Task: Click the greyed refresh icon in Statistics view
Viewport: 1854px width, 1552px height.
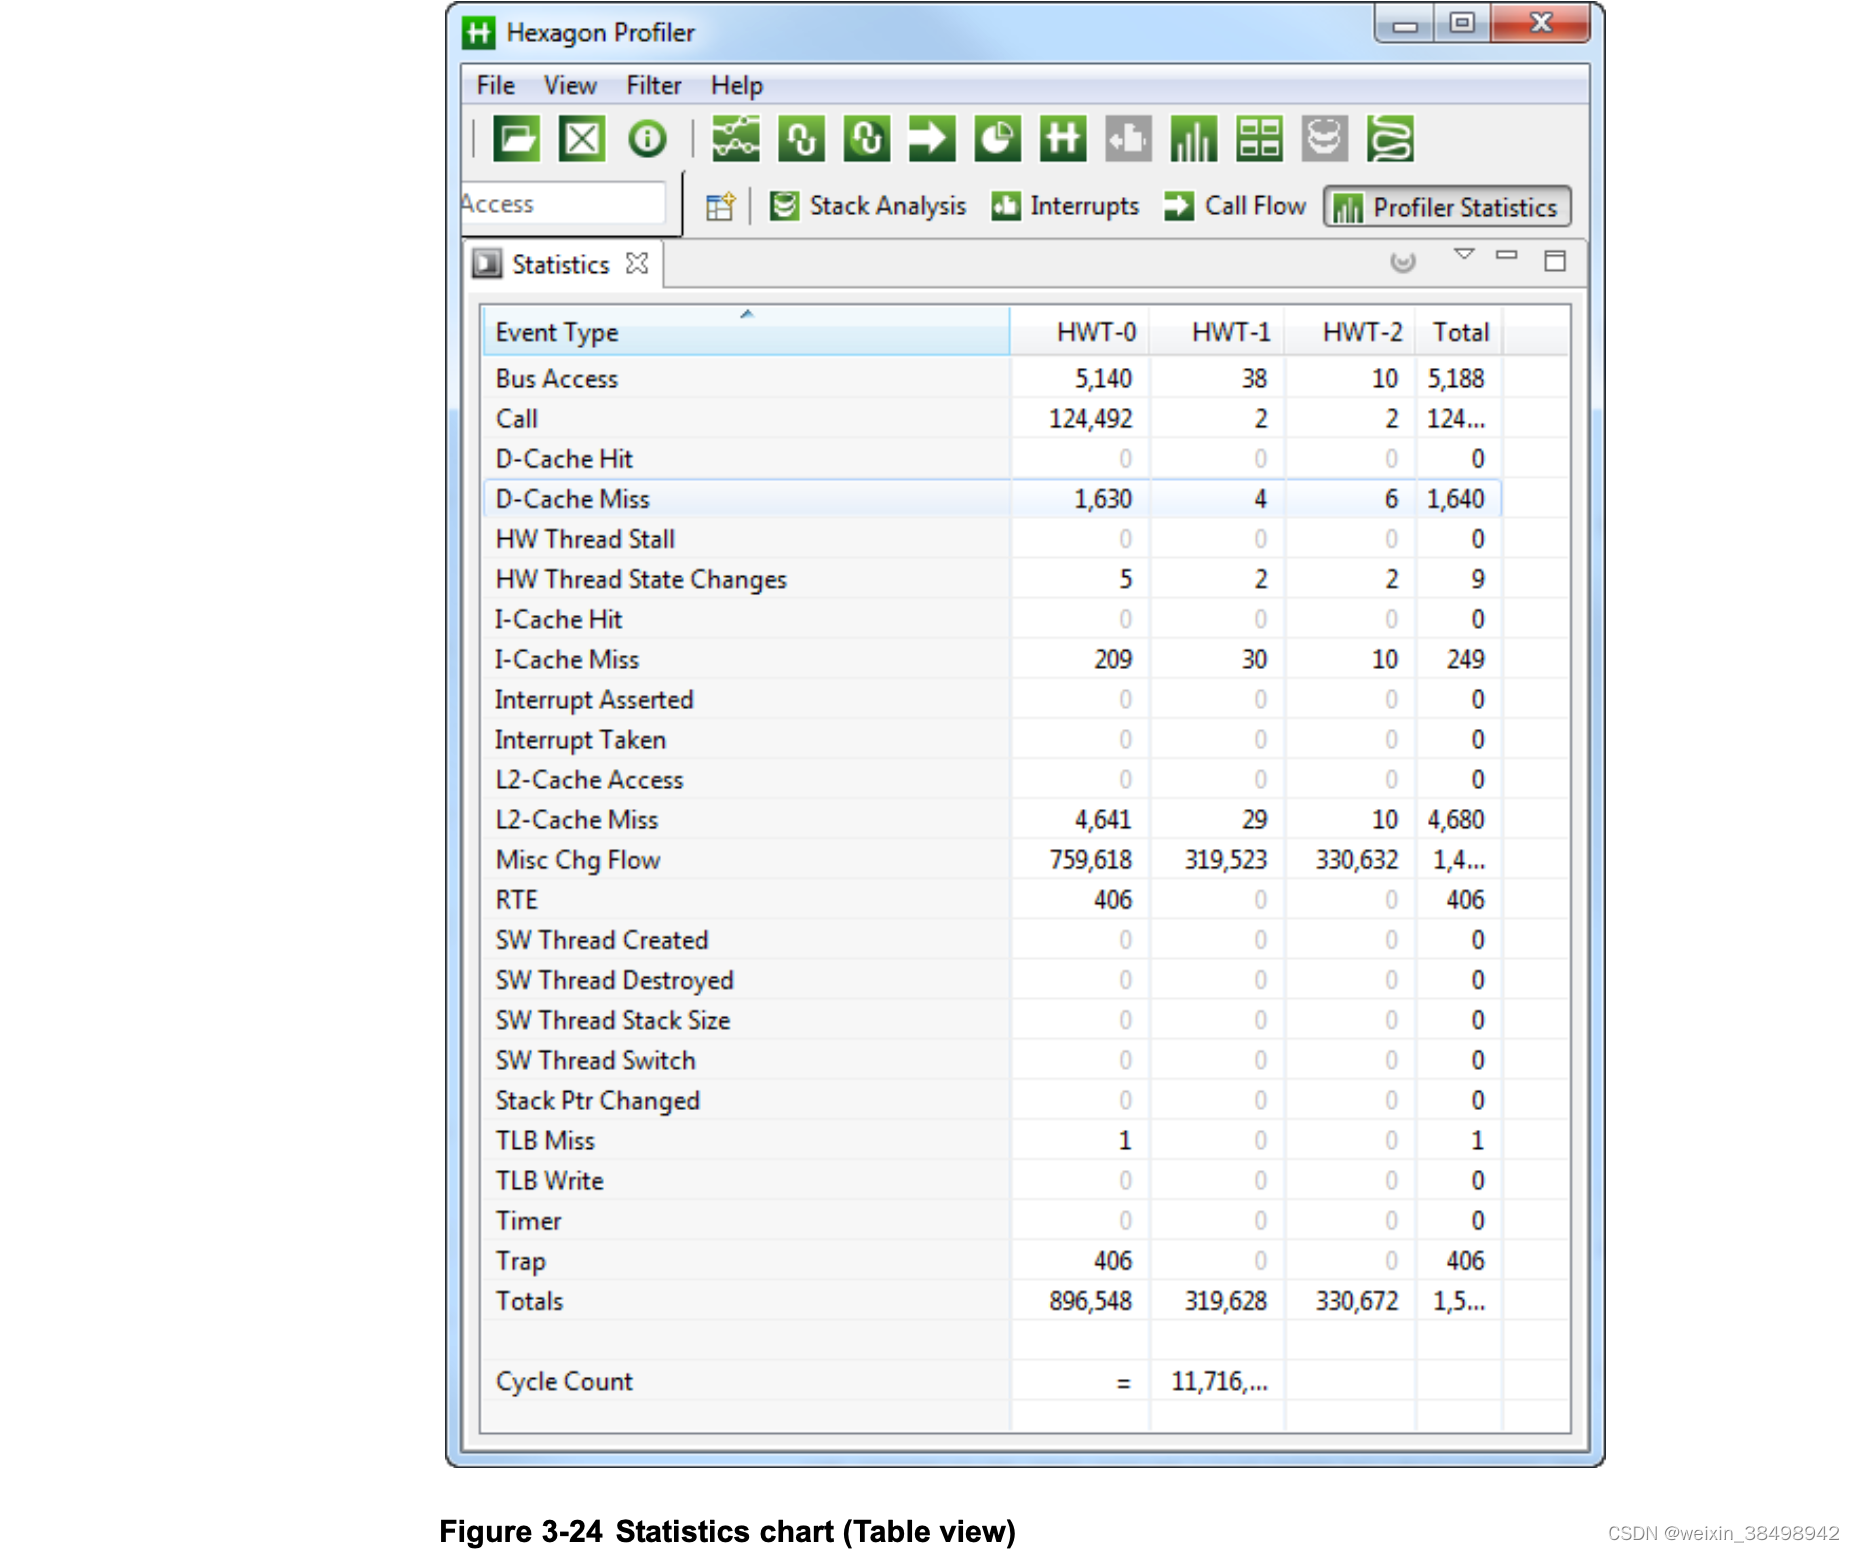Action: (1403, 262)
